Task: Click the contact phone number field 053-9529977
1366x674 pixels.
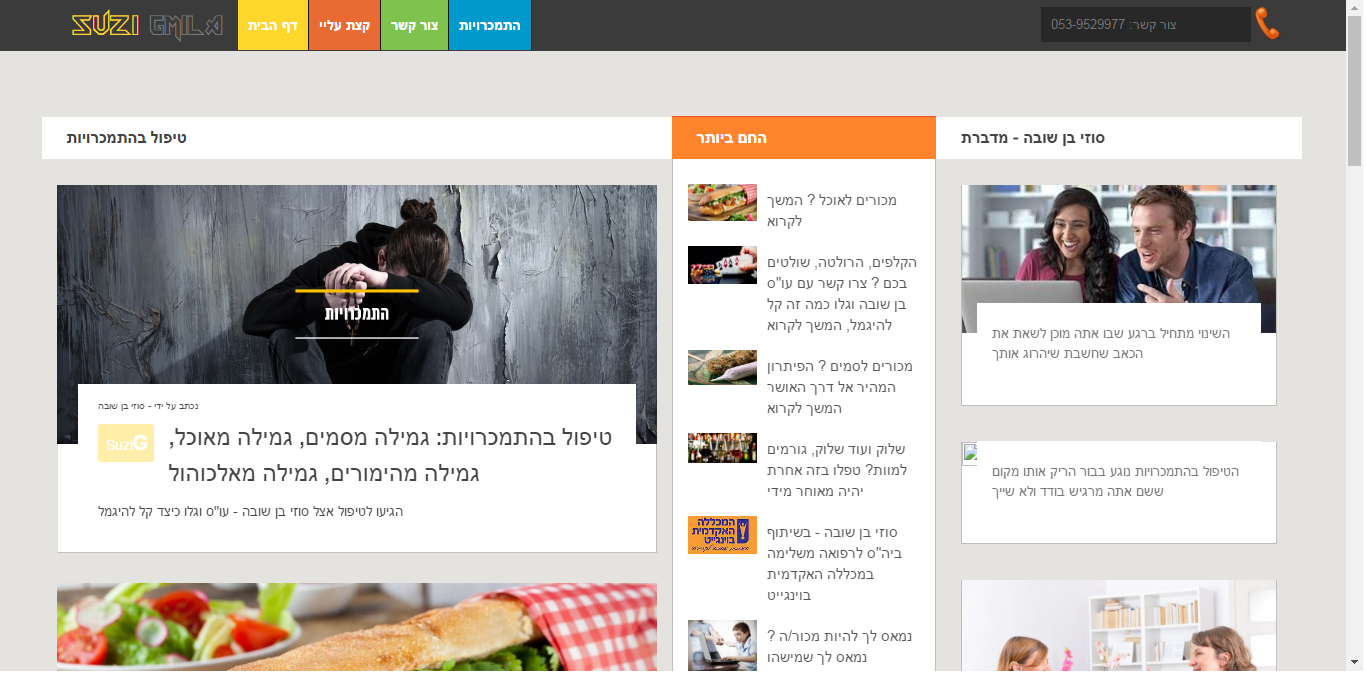Action: tap(1145, 25)
